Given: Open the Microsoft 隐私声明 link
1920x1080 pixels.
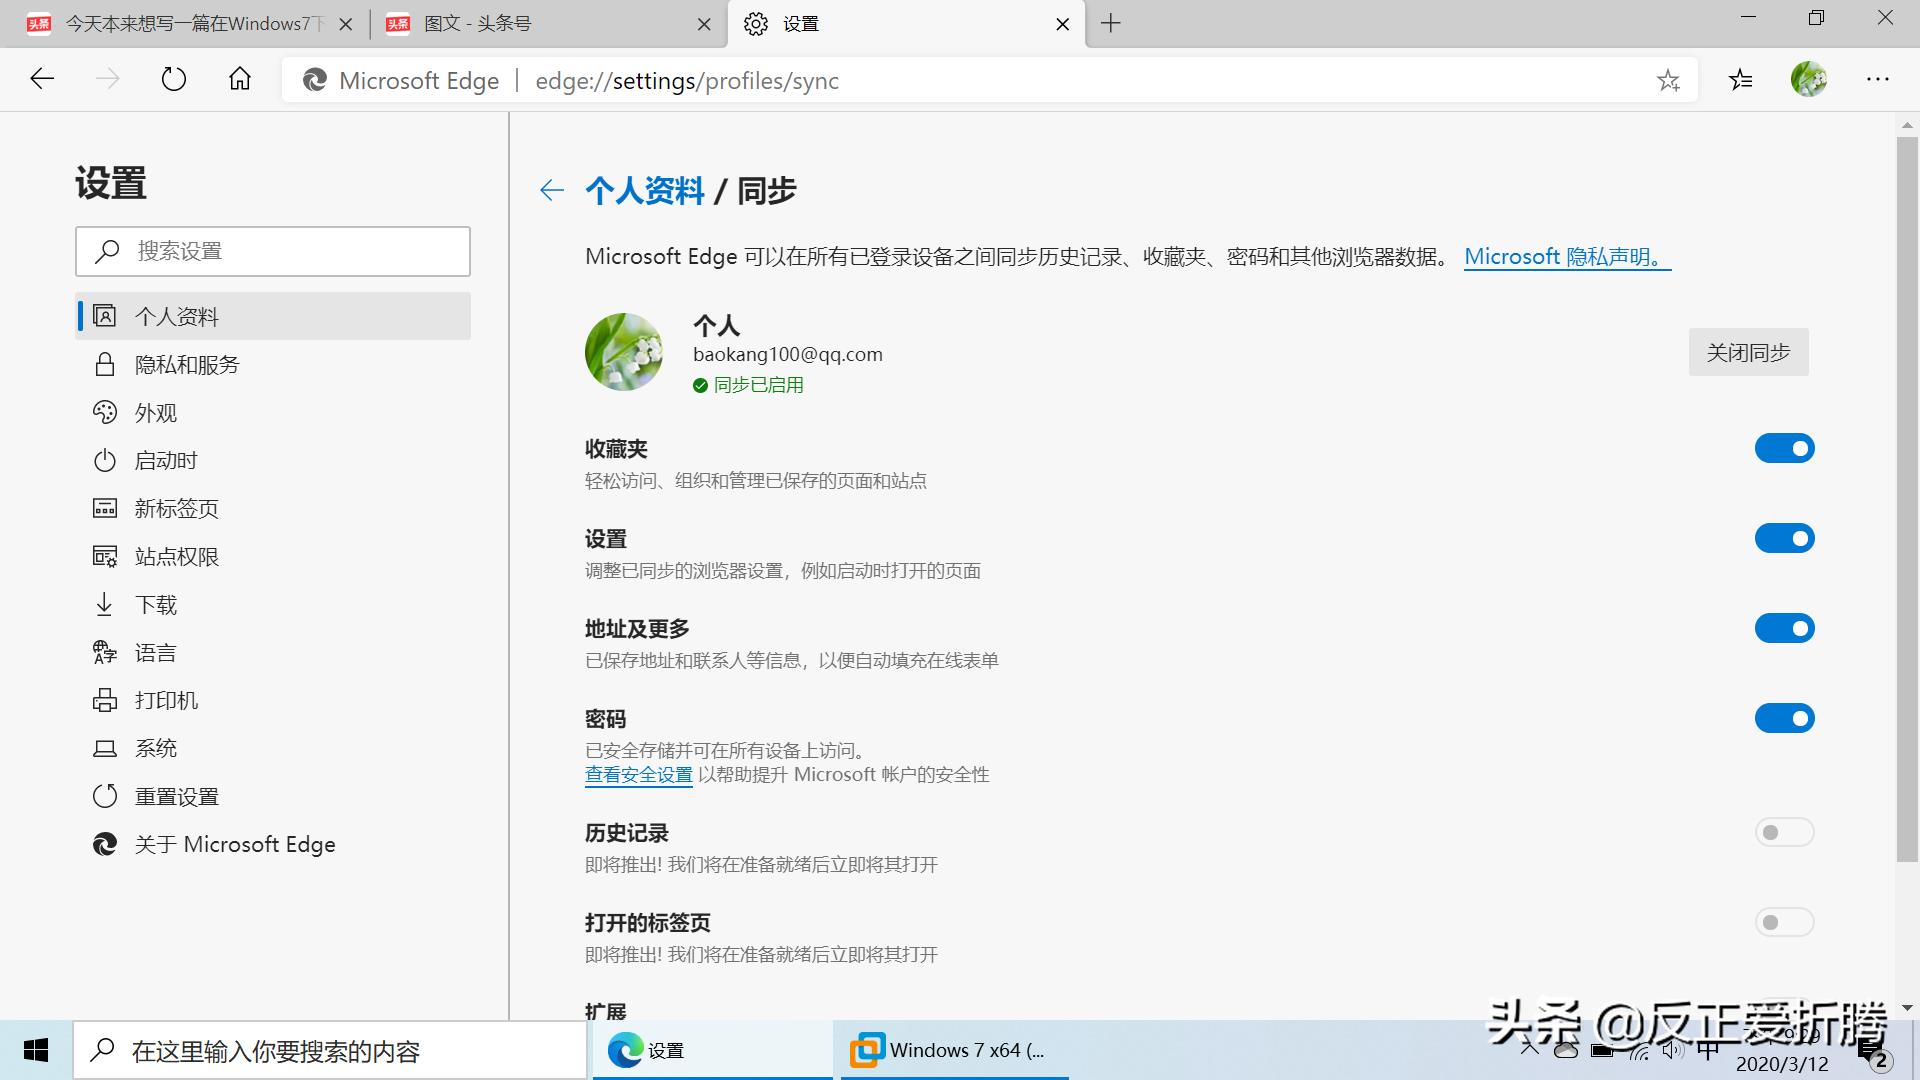Looking at the screenshot, I should coord(1563,256).
